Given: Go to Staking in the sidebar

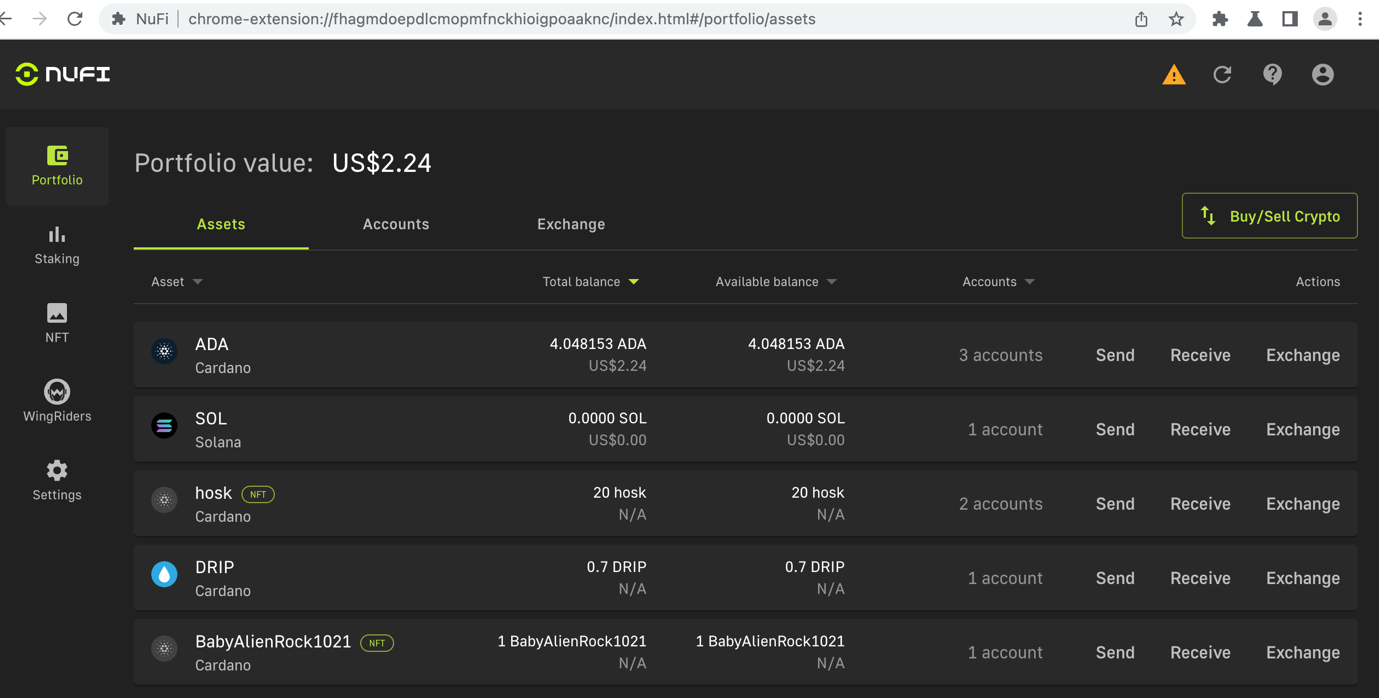Looking at the screenshot, I should pos(57,245).
